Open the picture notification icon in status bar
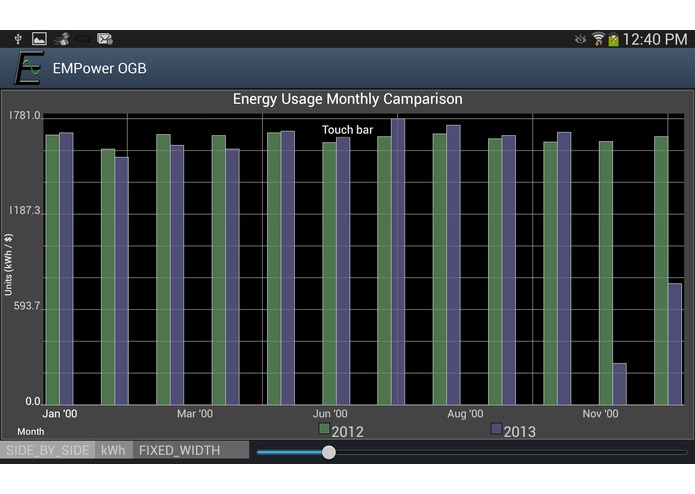Viewport: 695px width, 494px height. (39, 39)
